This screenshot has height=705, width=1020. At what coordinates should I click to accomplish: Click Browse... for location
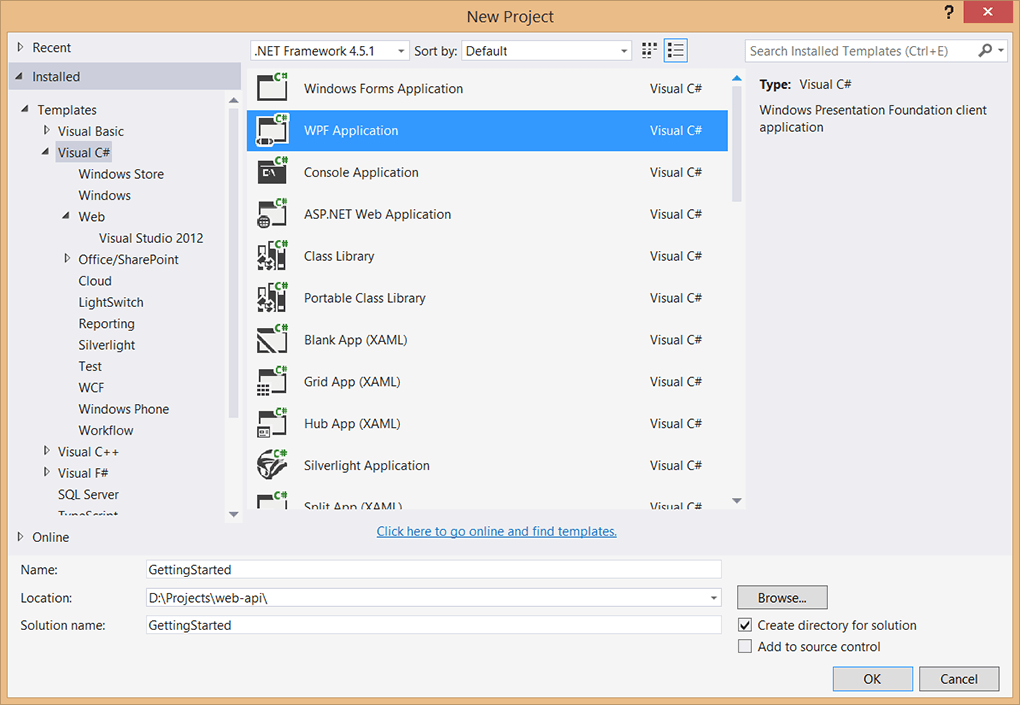click(782, 598)
